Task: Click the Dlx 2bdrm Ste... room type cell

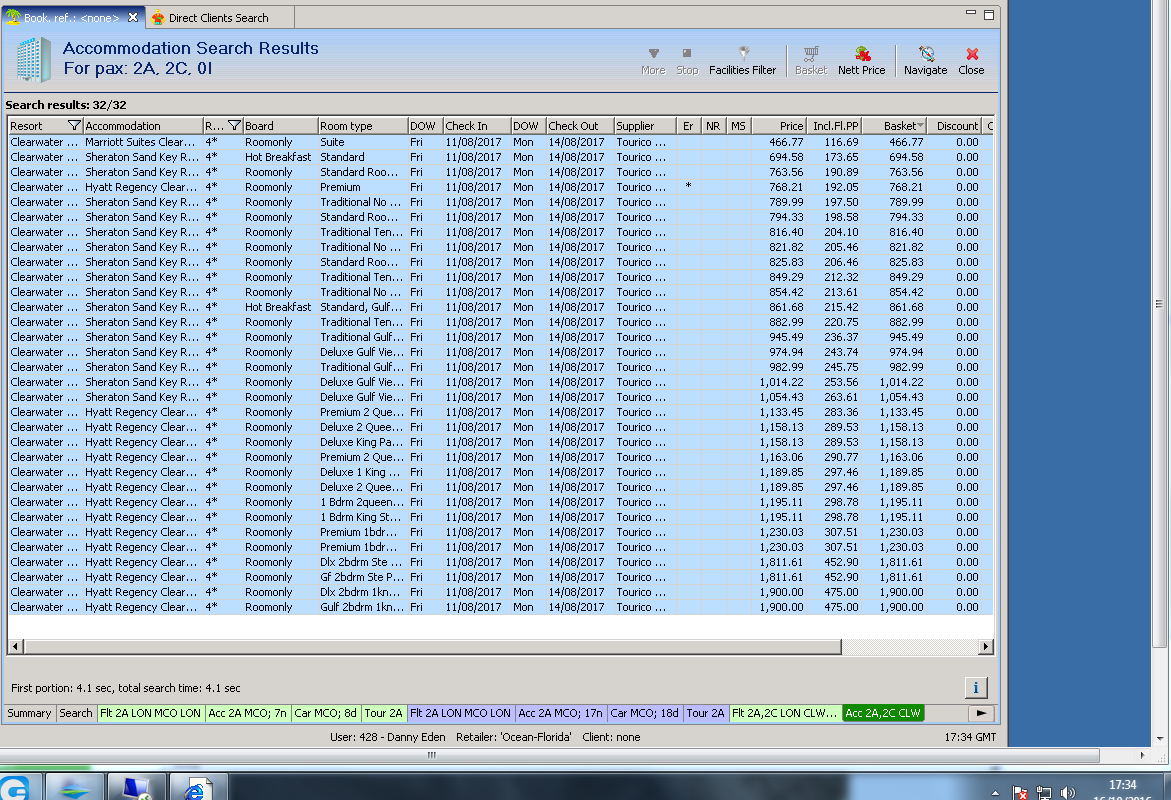Action: (x=361, y=562)
